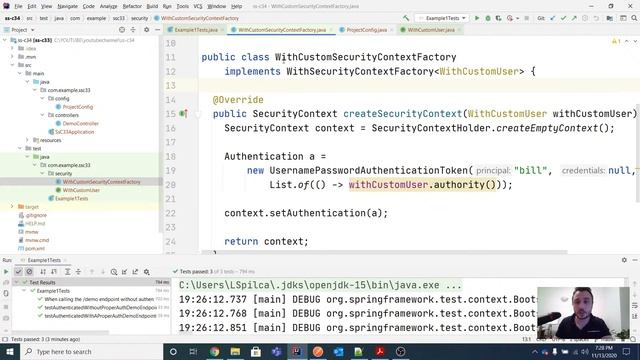Collapse the Test Results node

point(16,282)
